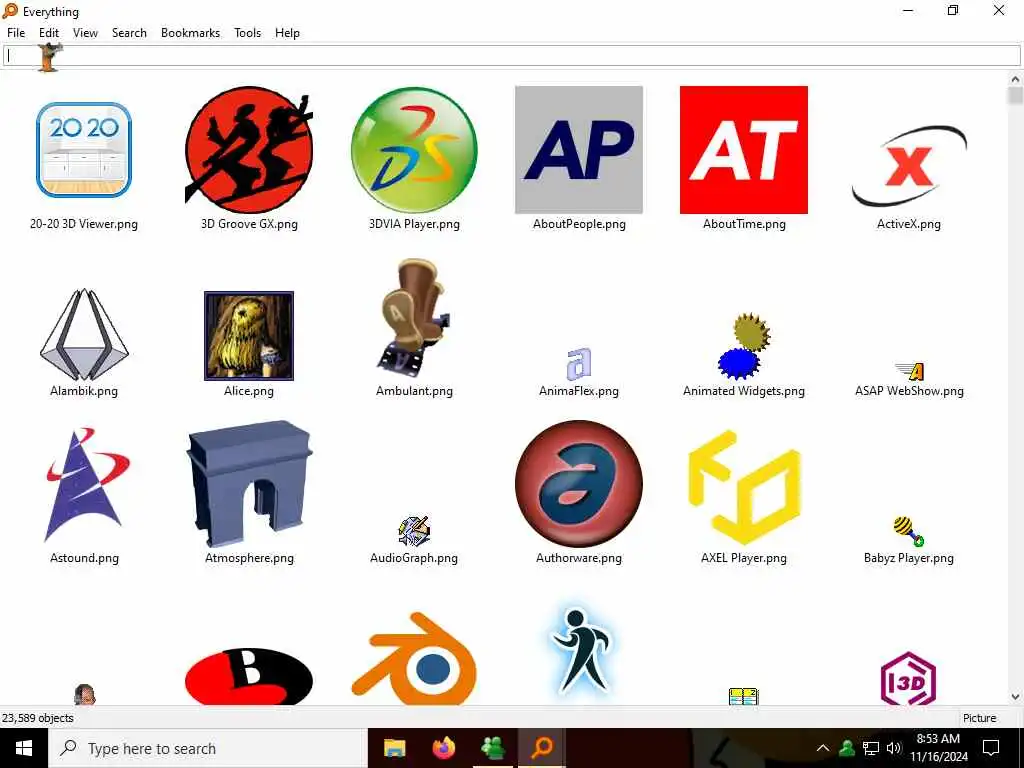Viewport: 1024px width, 768px height.
Task: Select the 3D Groove GX.png icon
Action: (249, 150)
